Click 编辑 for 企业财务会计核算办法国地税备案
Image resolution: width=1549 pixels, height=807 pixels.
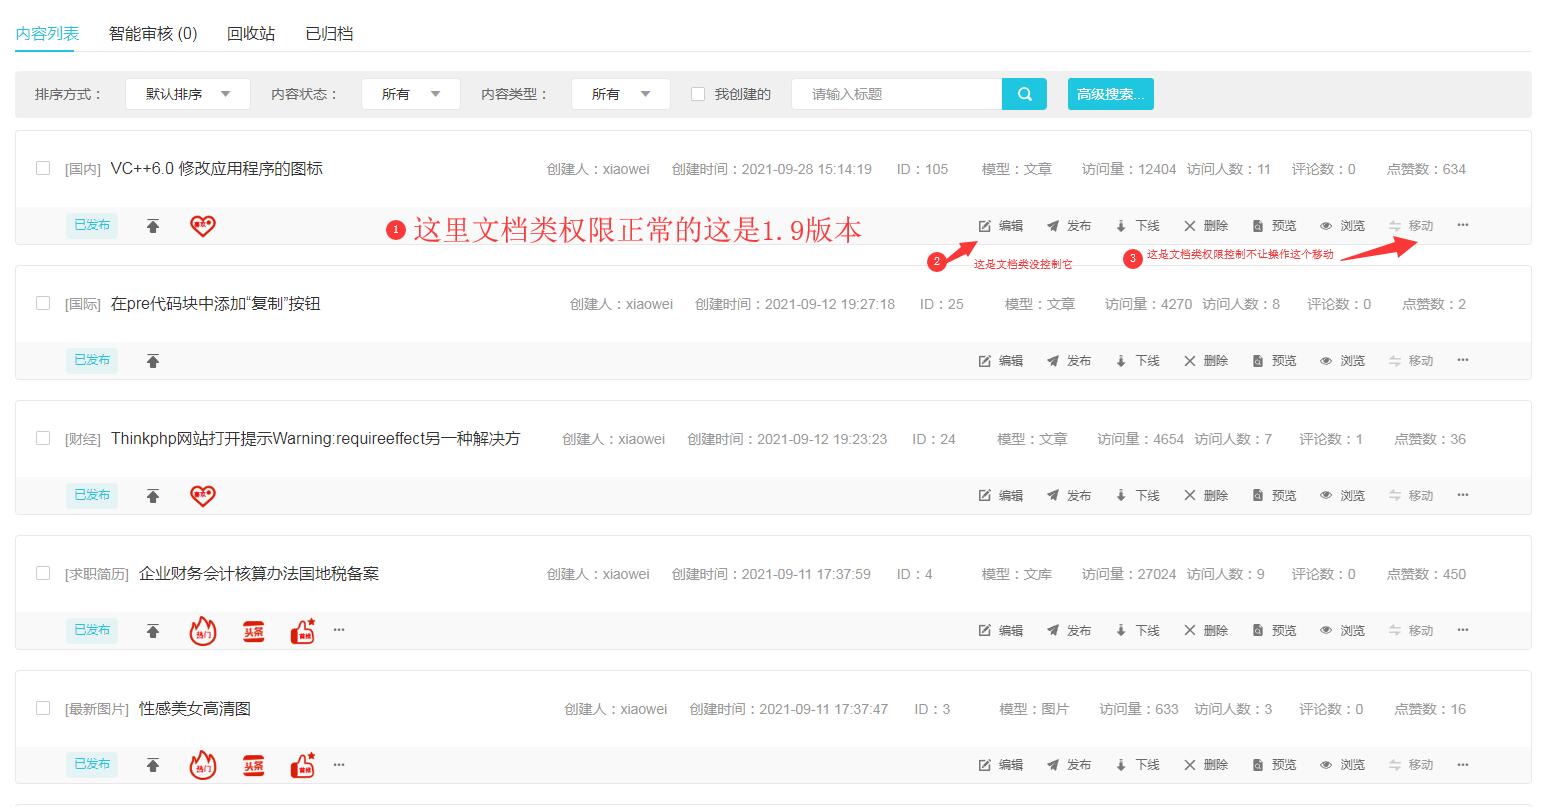click(1001, 631)
